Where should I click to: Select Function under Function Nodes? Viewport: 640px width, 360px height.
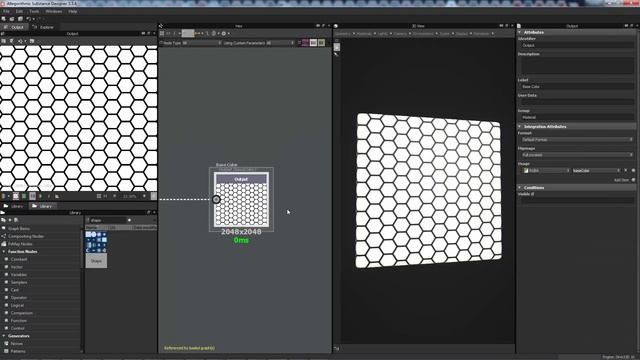point(19,321)
